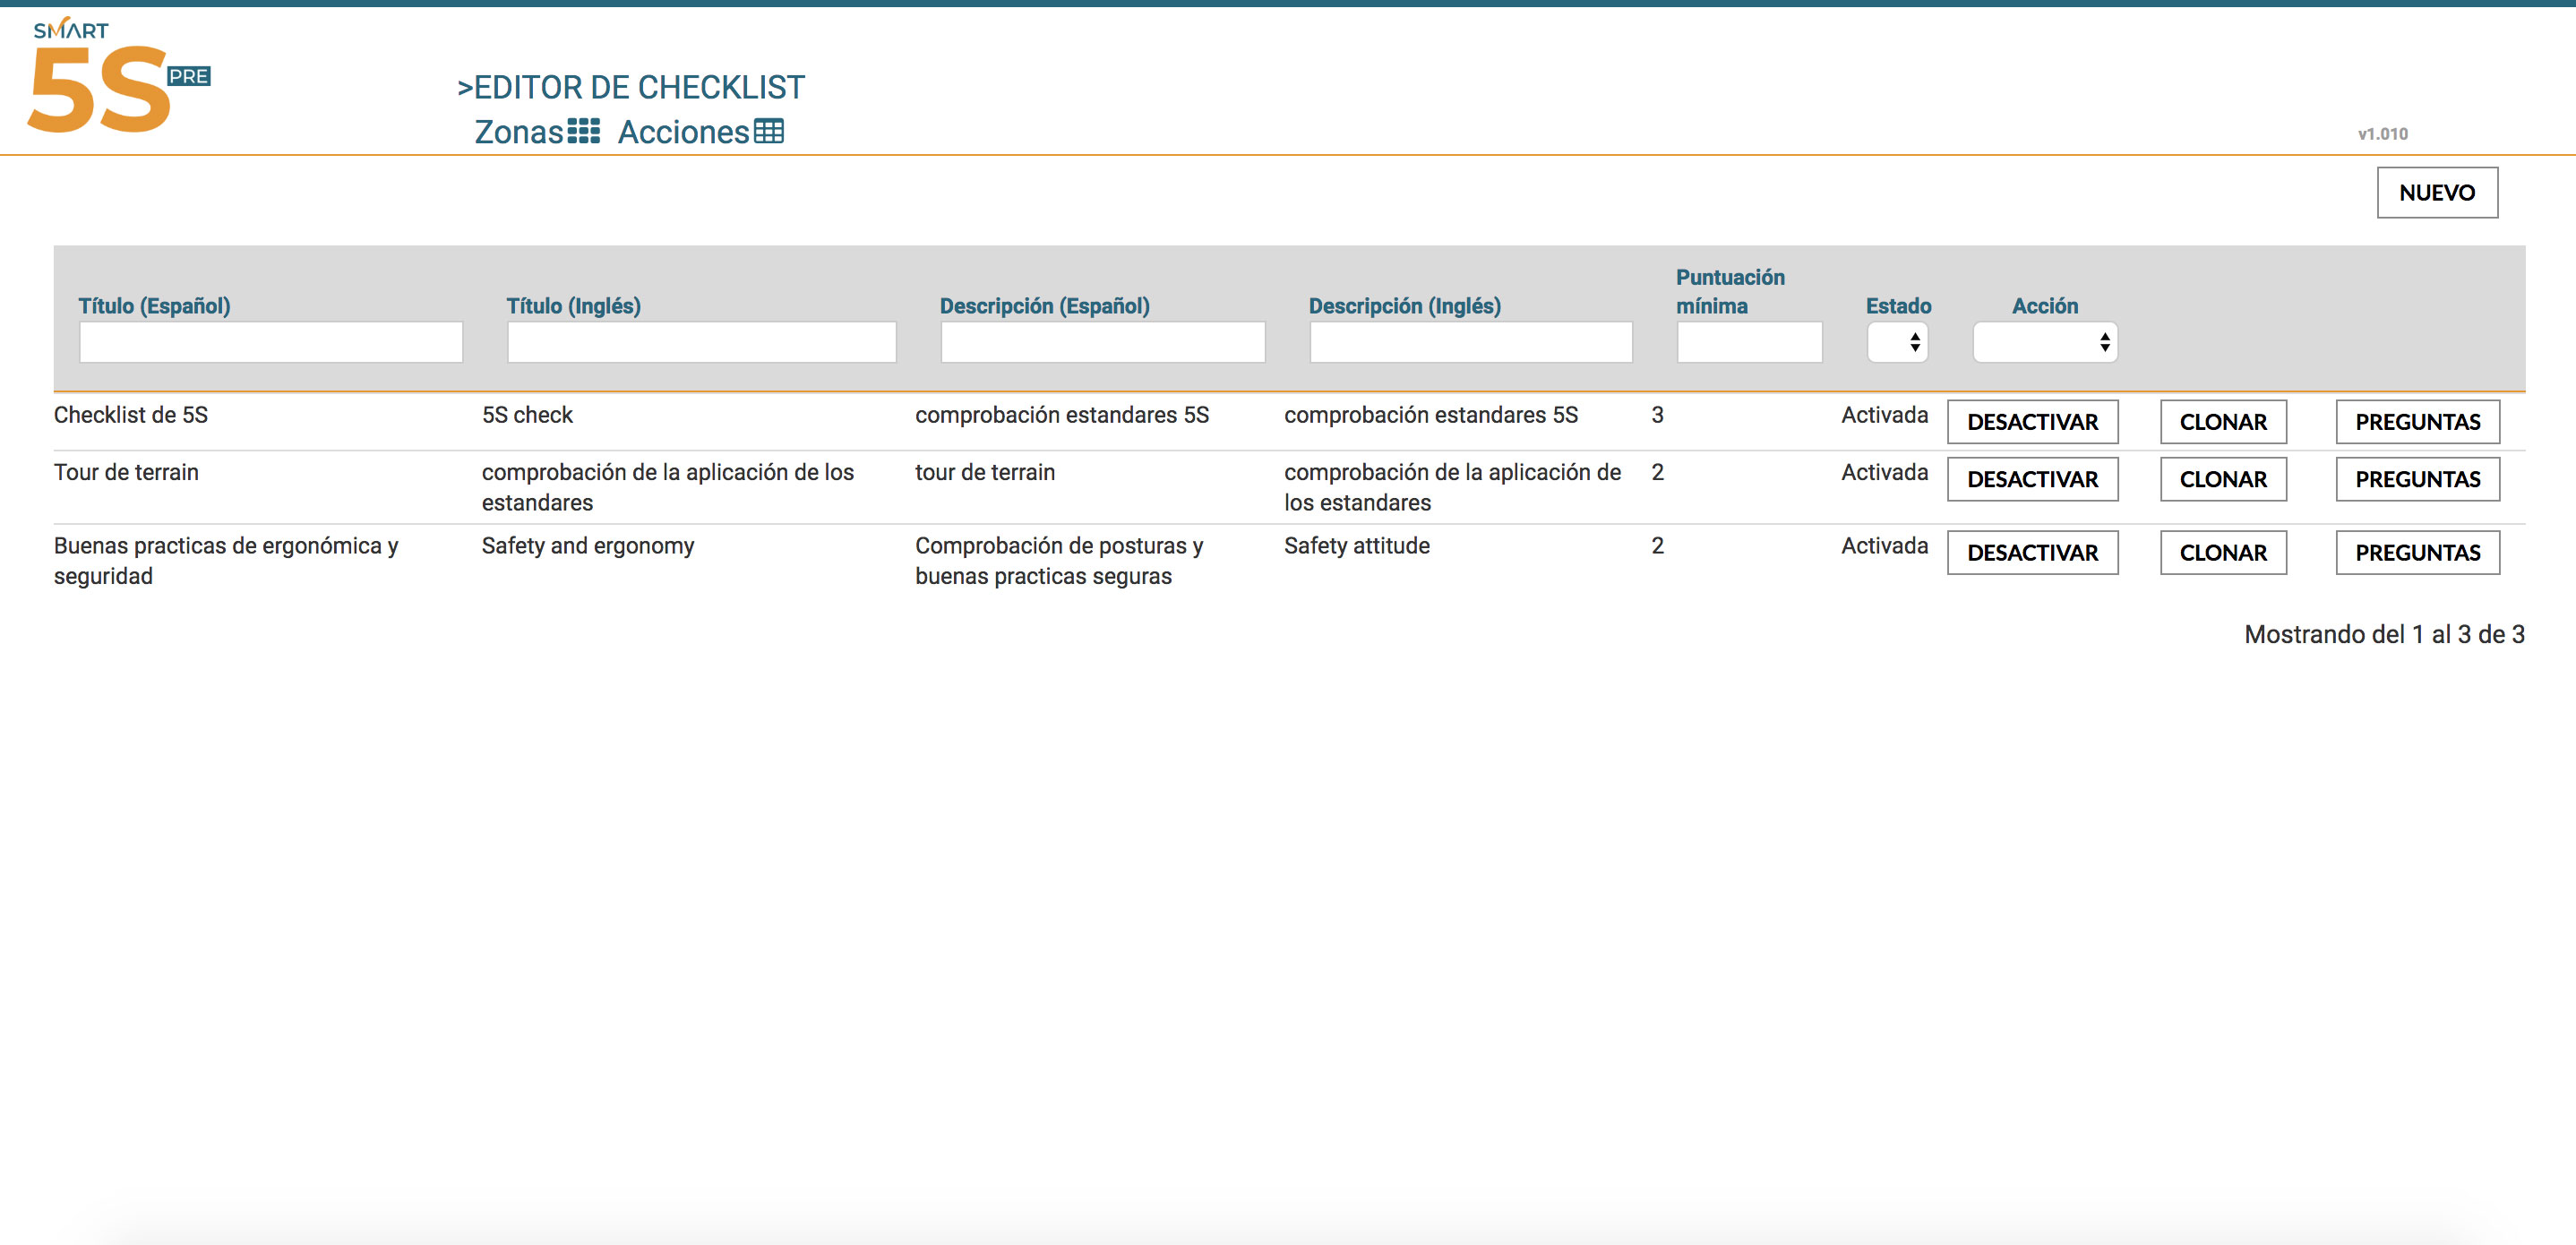Click the NUEVO button
This screenshot has width=2576, height=1245.
(x=2436, y=192)
